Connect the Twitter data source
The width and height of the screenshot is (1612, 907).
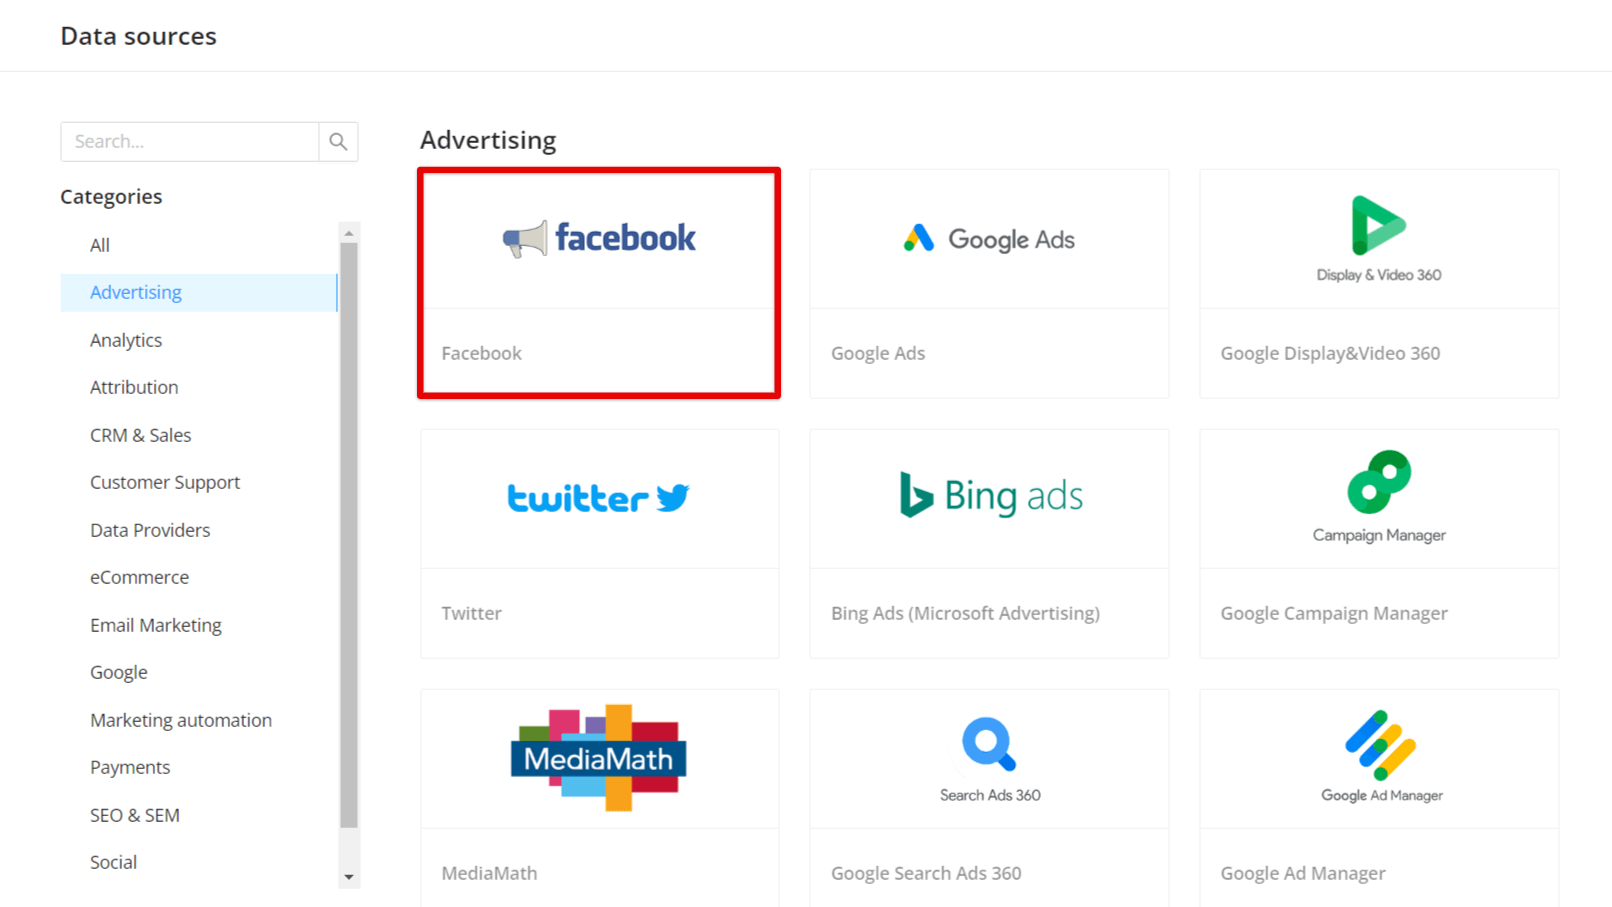point(598,543)
